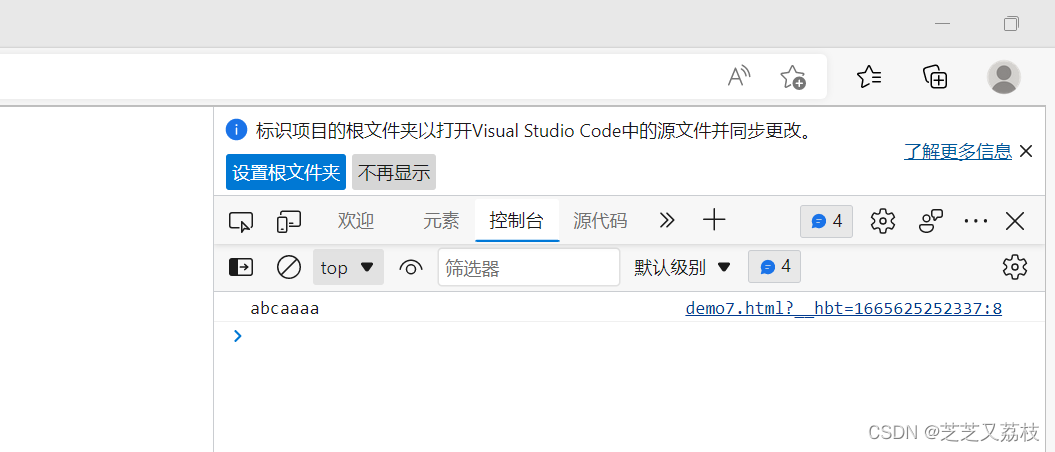Focus the 筛选器 filter input
The height and width of the screenshot is (452, 1055).
click(529, 267)
